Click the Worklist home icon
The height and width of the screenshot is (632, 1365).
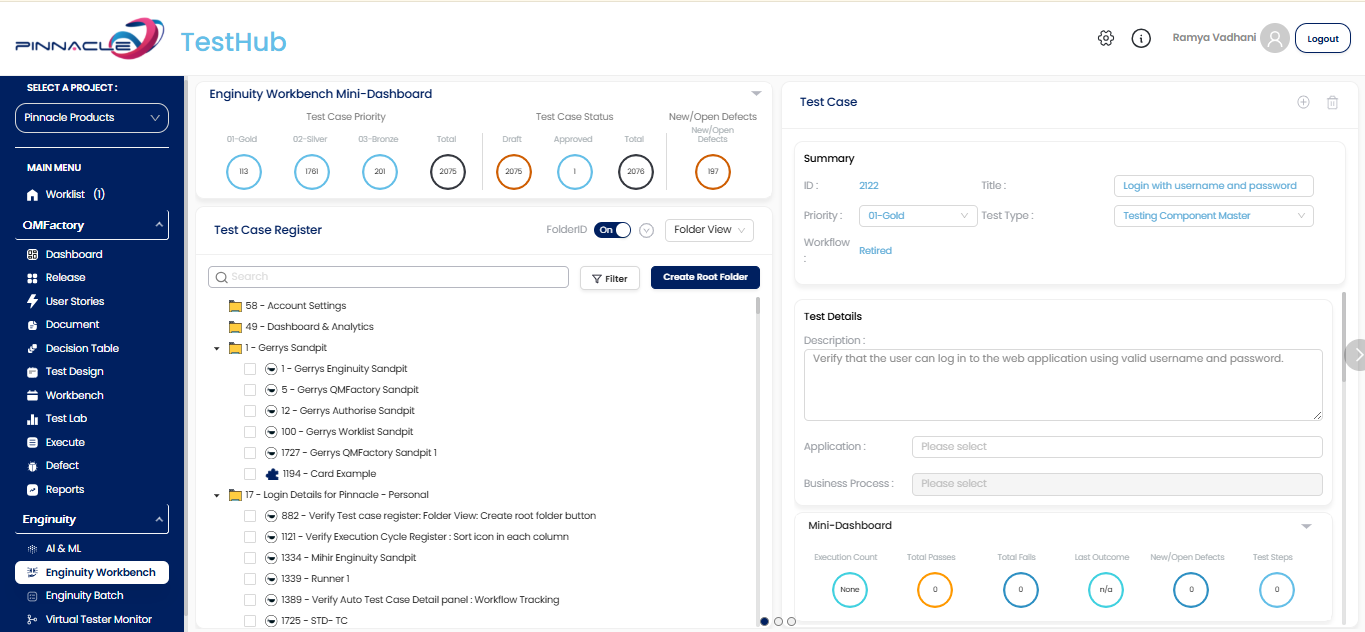click(33, 195)
